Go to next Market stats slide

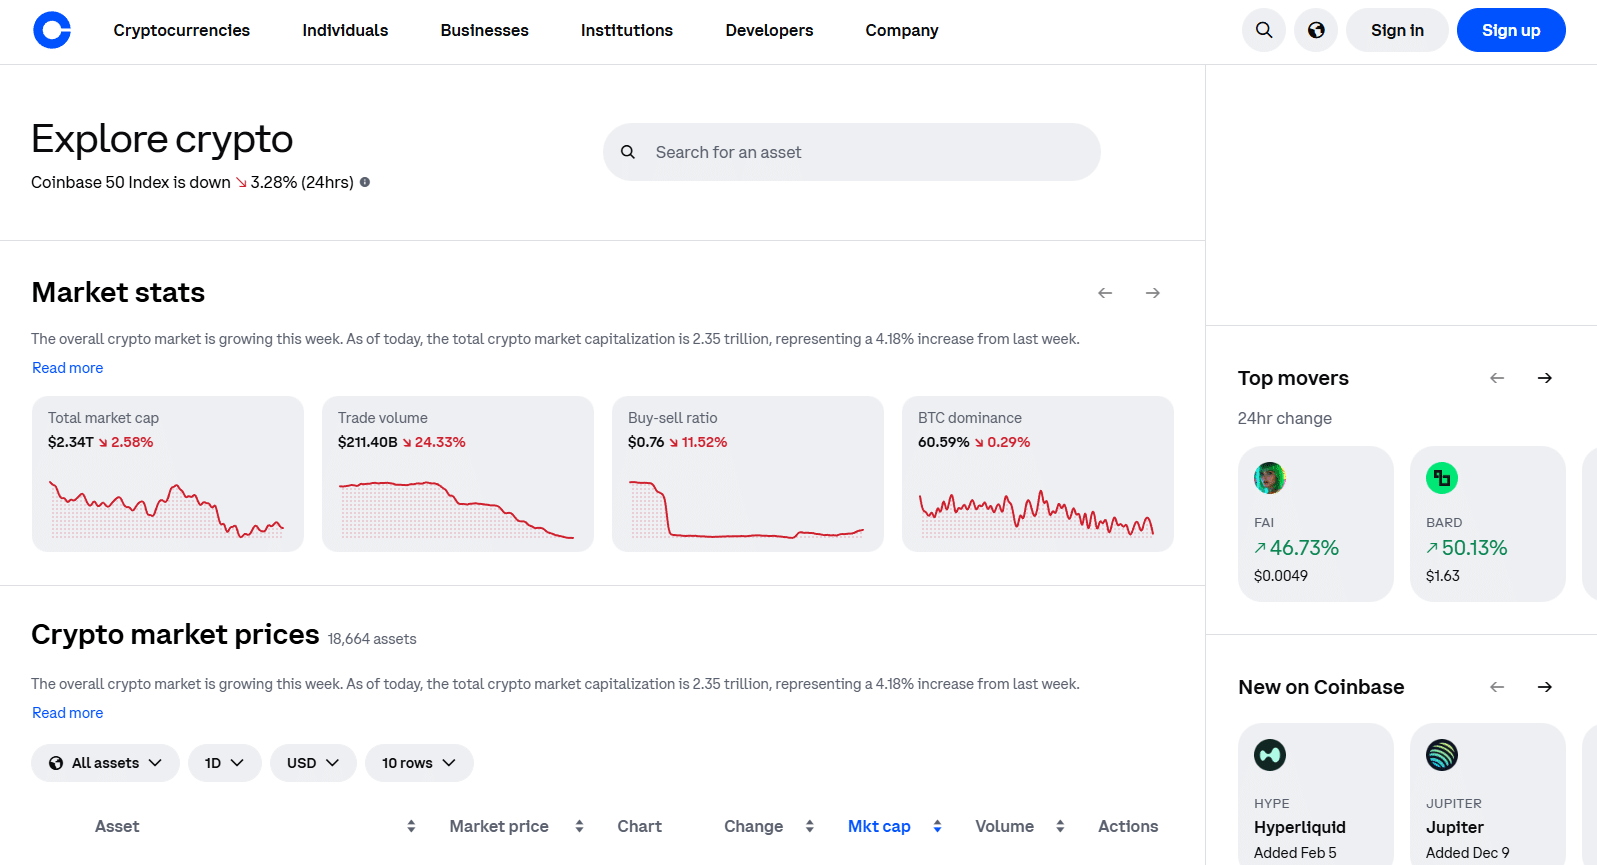tap(1153, 293)
